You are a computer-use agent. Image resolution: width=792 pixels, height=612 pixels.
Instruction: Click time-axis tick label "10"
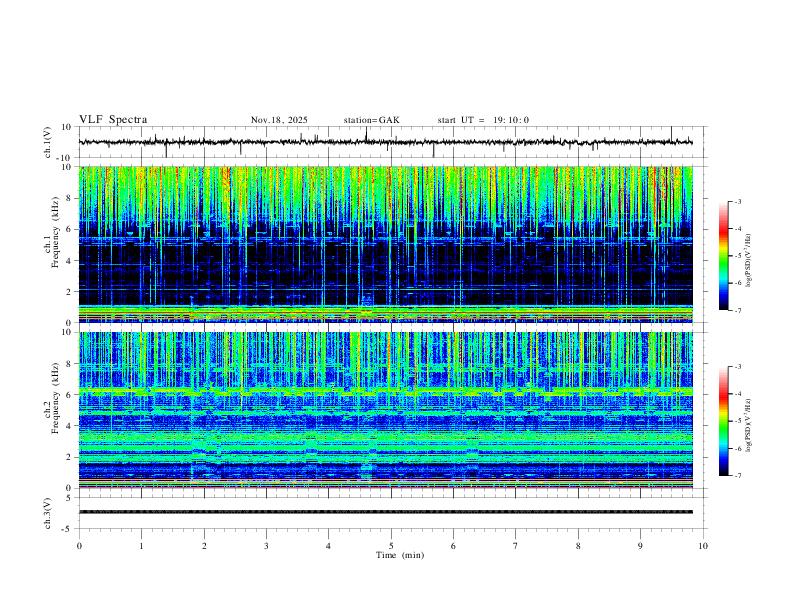point(703,546)
